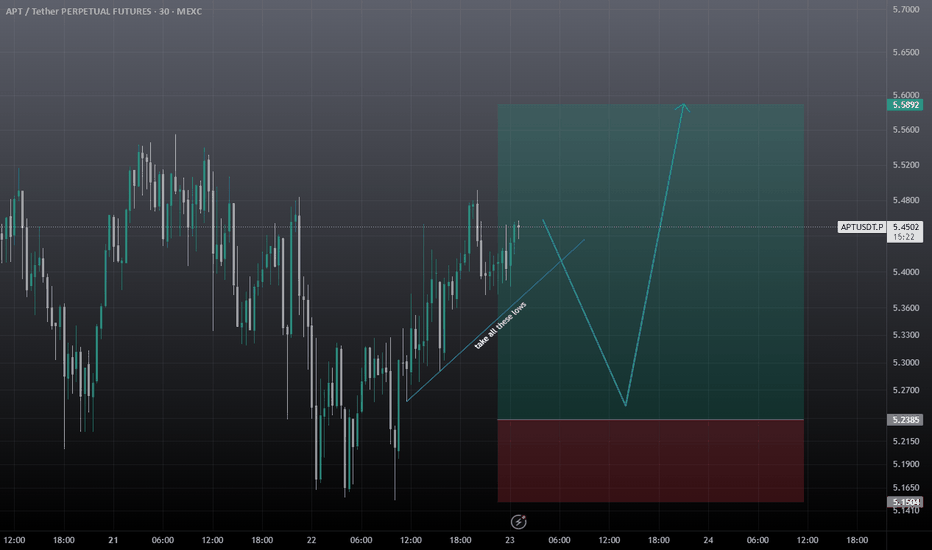Select the take-profit price tag 5.5892

[905, 105]
